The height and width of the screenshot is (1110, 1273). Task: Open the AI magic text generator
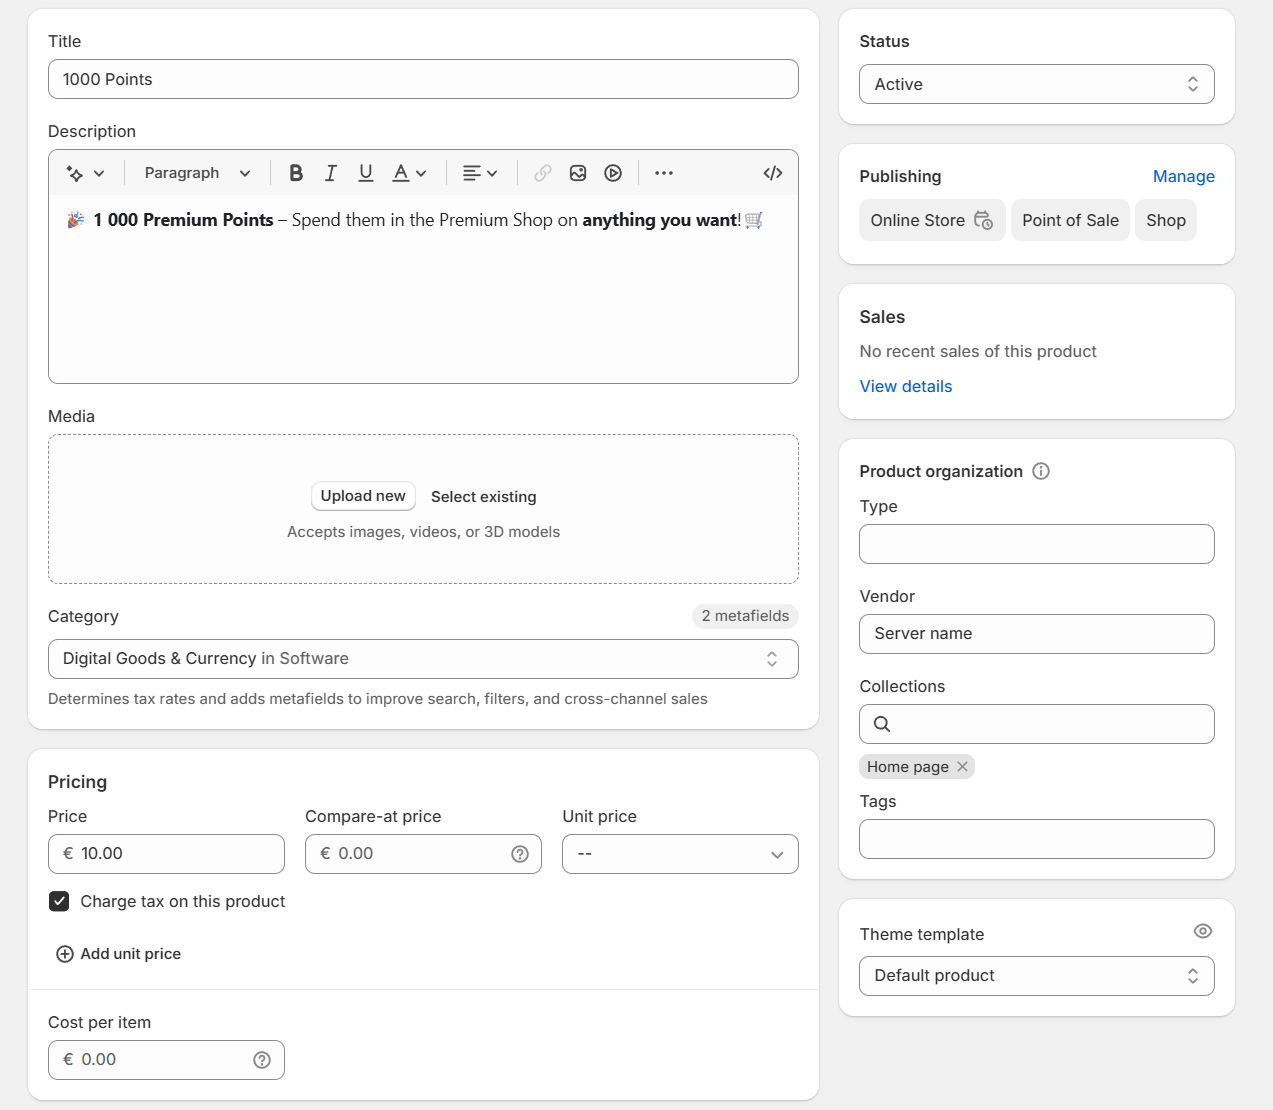(x=85, y=173)
